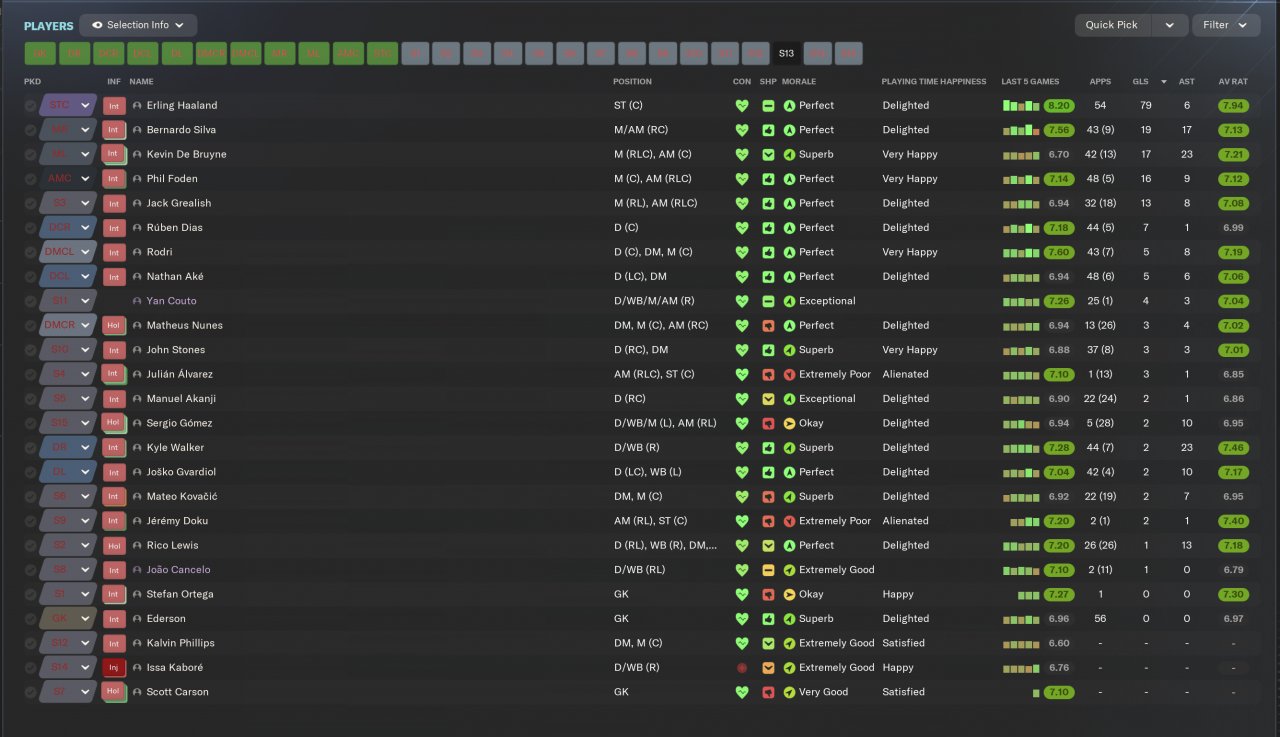This screenshot has height=737, width=1280.
Task: Open Kevin De Bruyne's player profile
Action: coord(187,154)
